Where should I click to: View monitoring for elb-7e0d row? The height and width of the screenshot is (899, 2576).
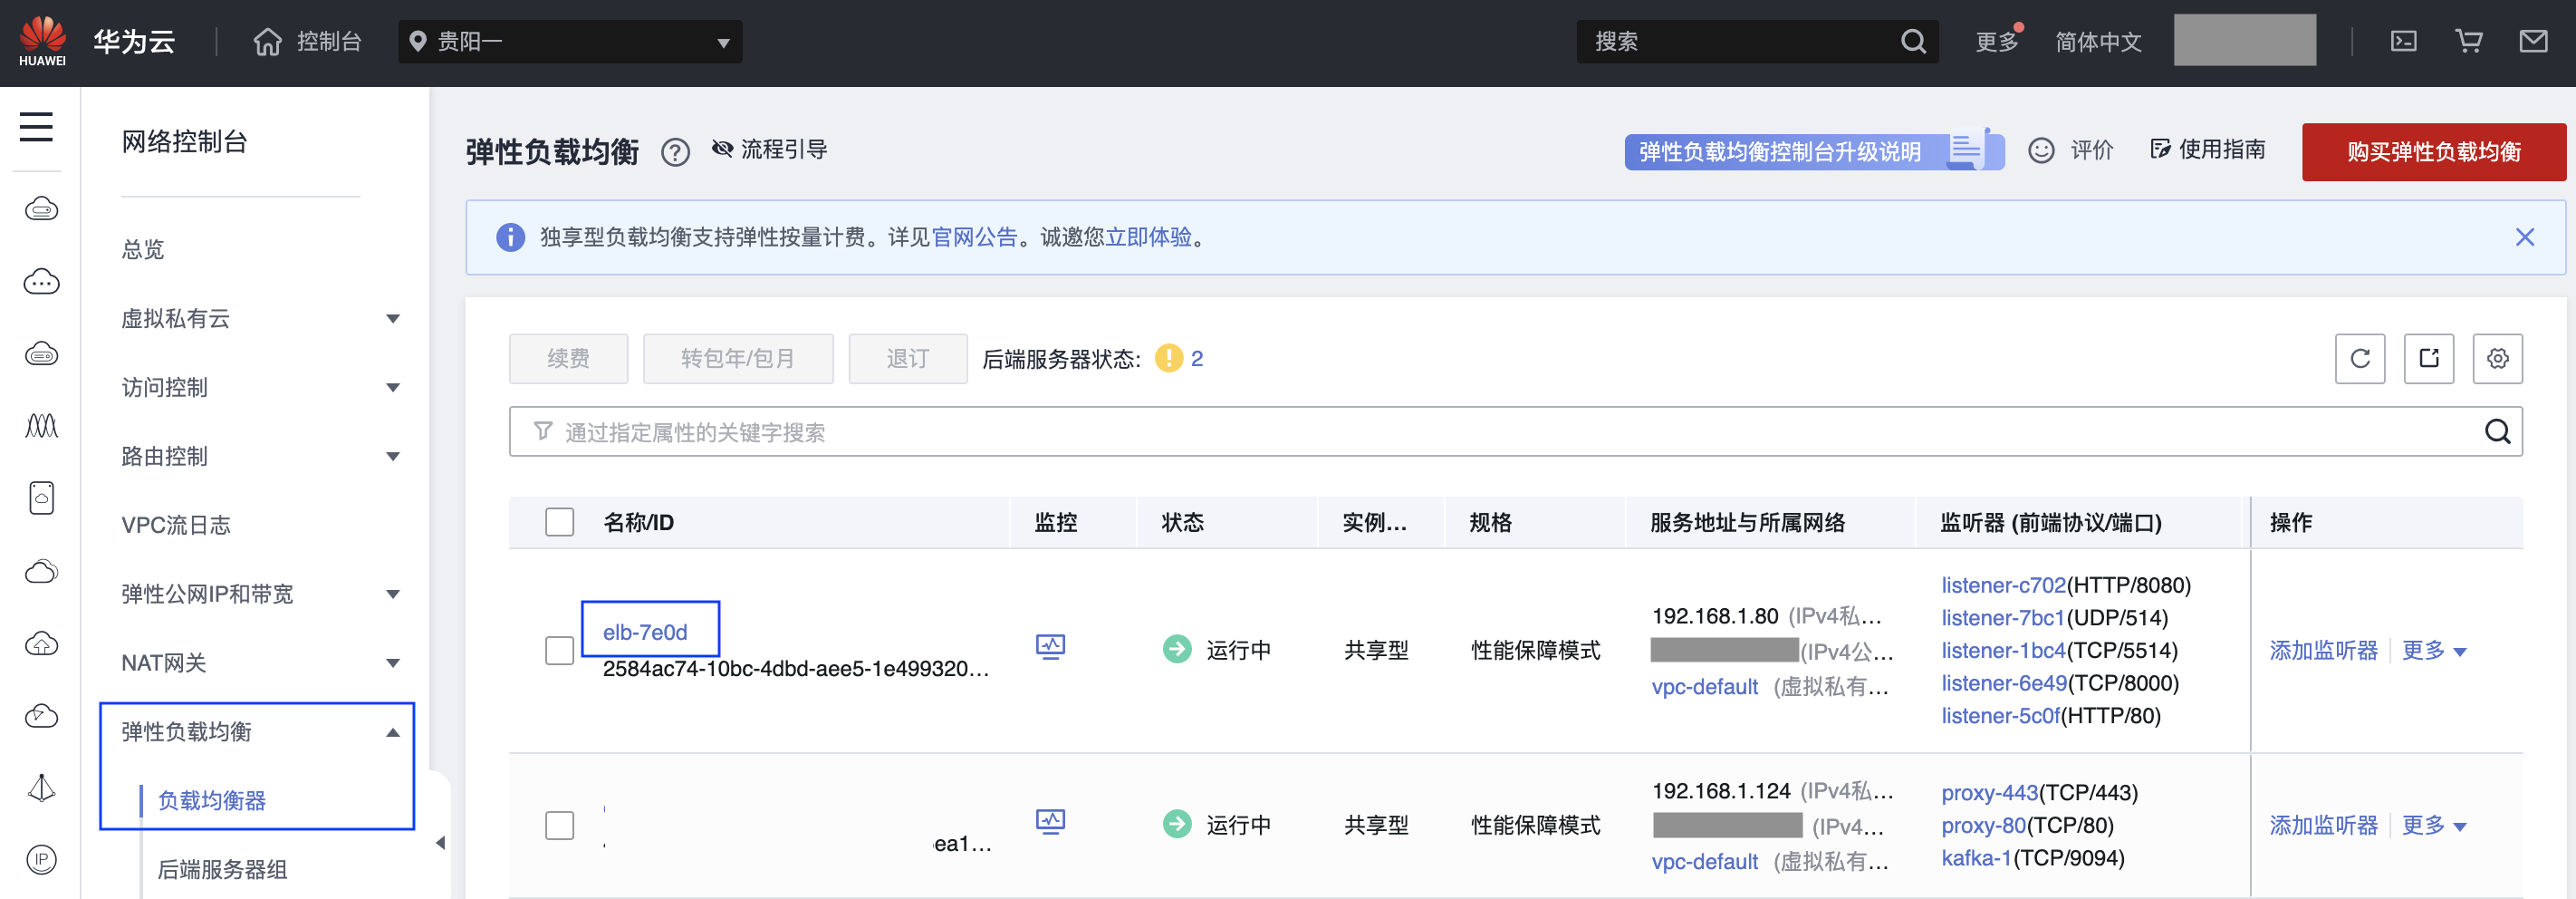pos(1050,648)
